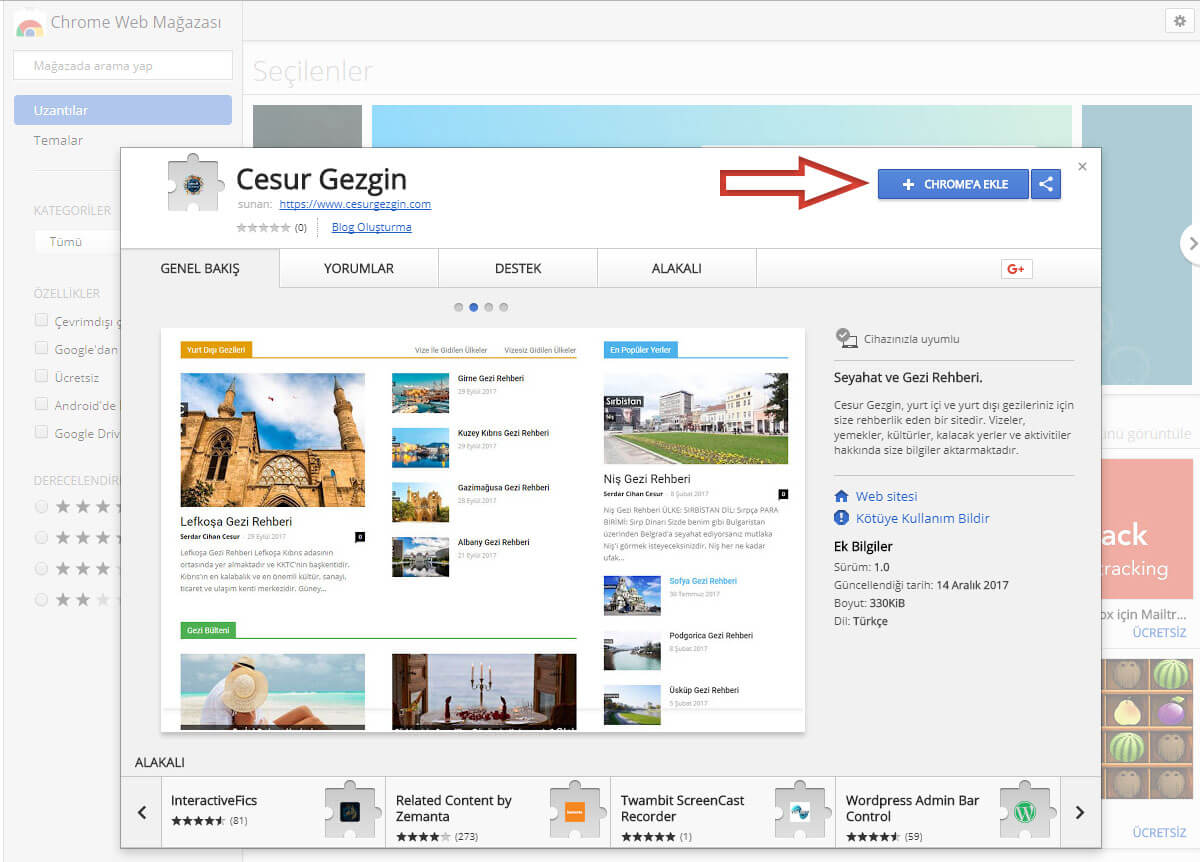Share the Cesur Gezgin extension
Image resolution: width=1200 pixels, height=862 pixels.
pos(1046,184)
